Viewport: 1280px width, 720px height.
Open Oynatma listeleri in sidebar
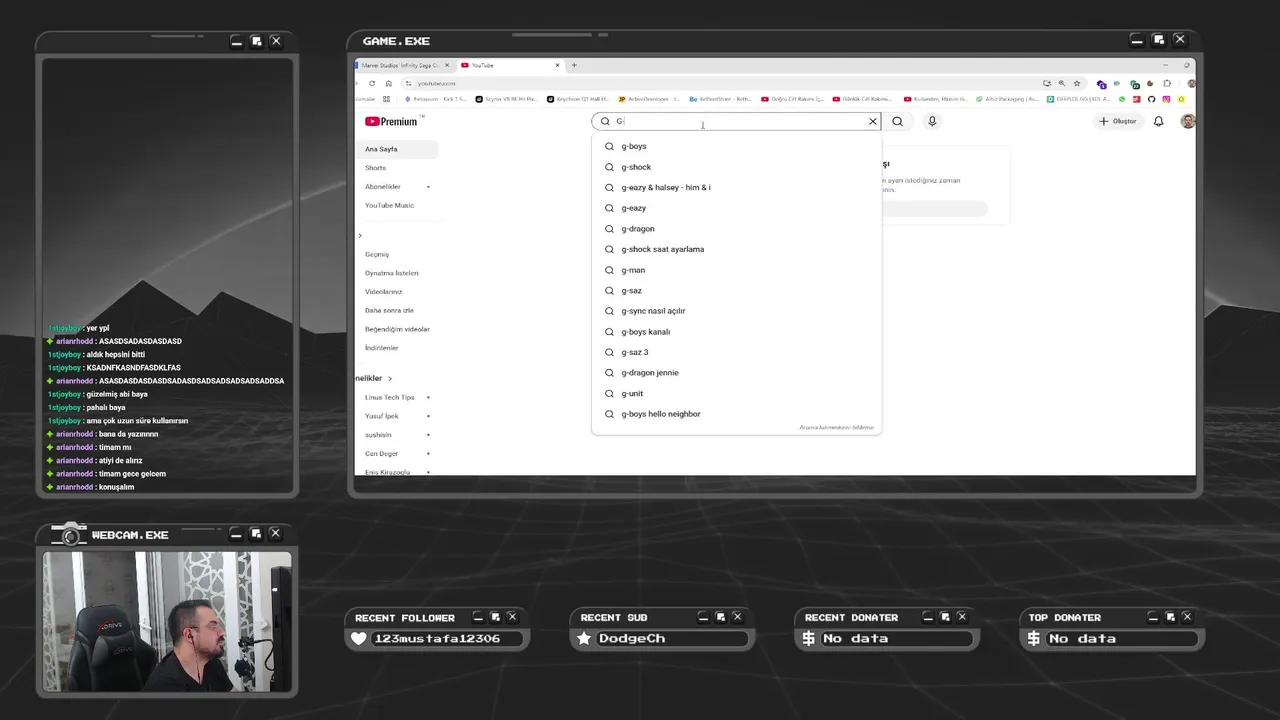point(392,273)
